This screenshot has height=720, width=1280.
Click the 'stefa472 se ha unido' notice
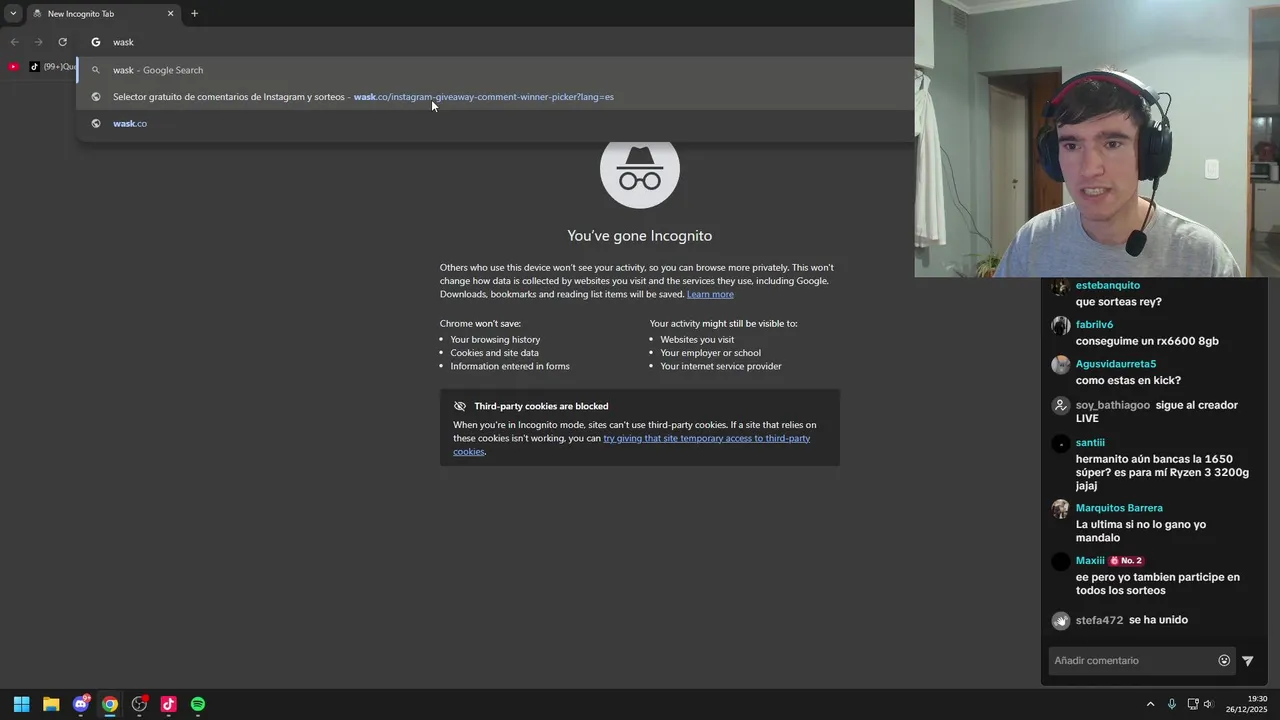pos(1132,620)
